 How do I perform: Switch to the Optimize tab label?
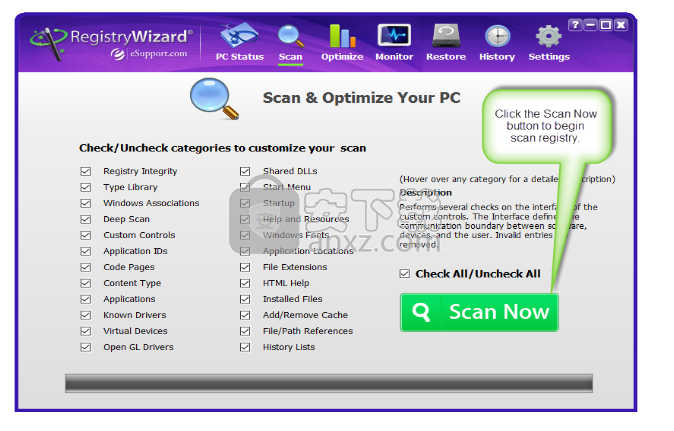point(342,57)
